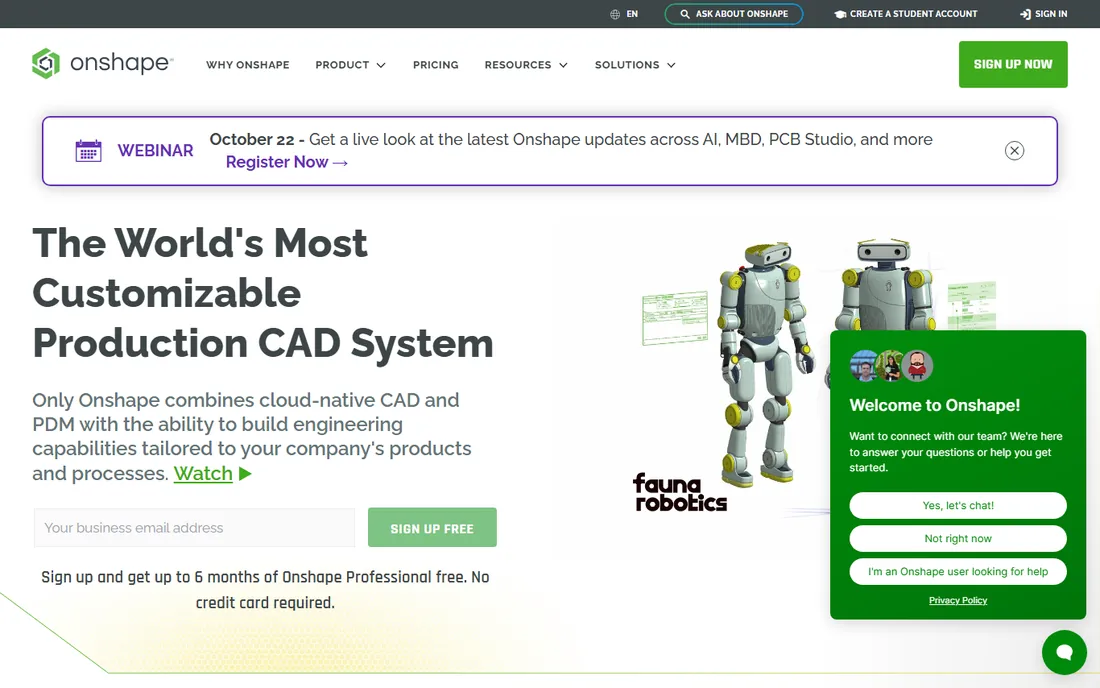Click the Onshape logo
The width and height of the screenshot is (1100, 688).
[x=102, y=63]
